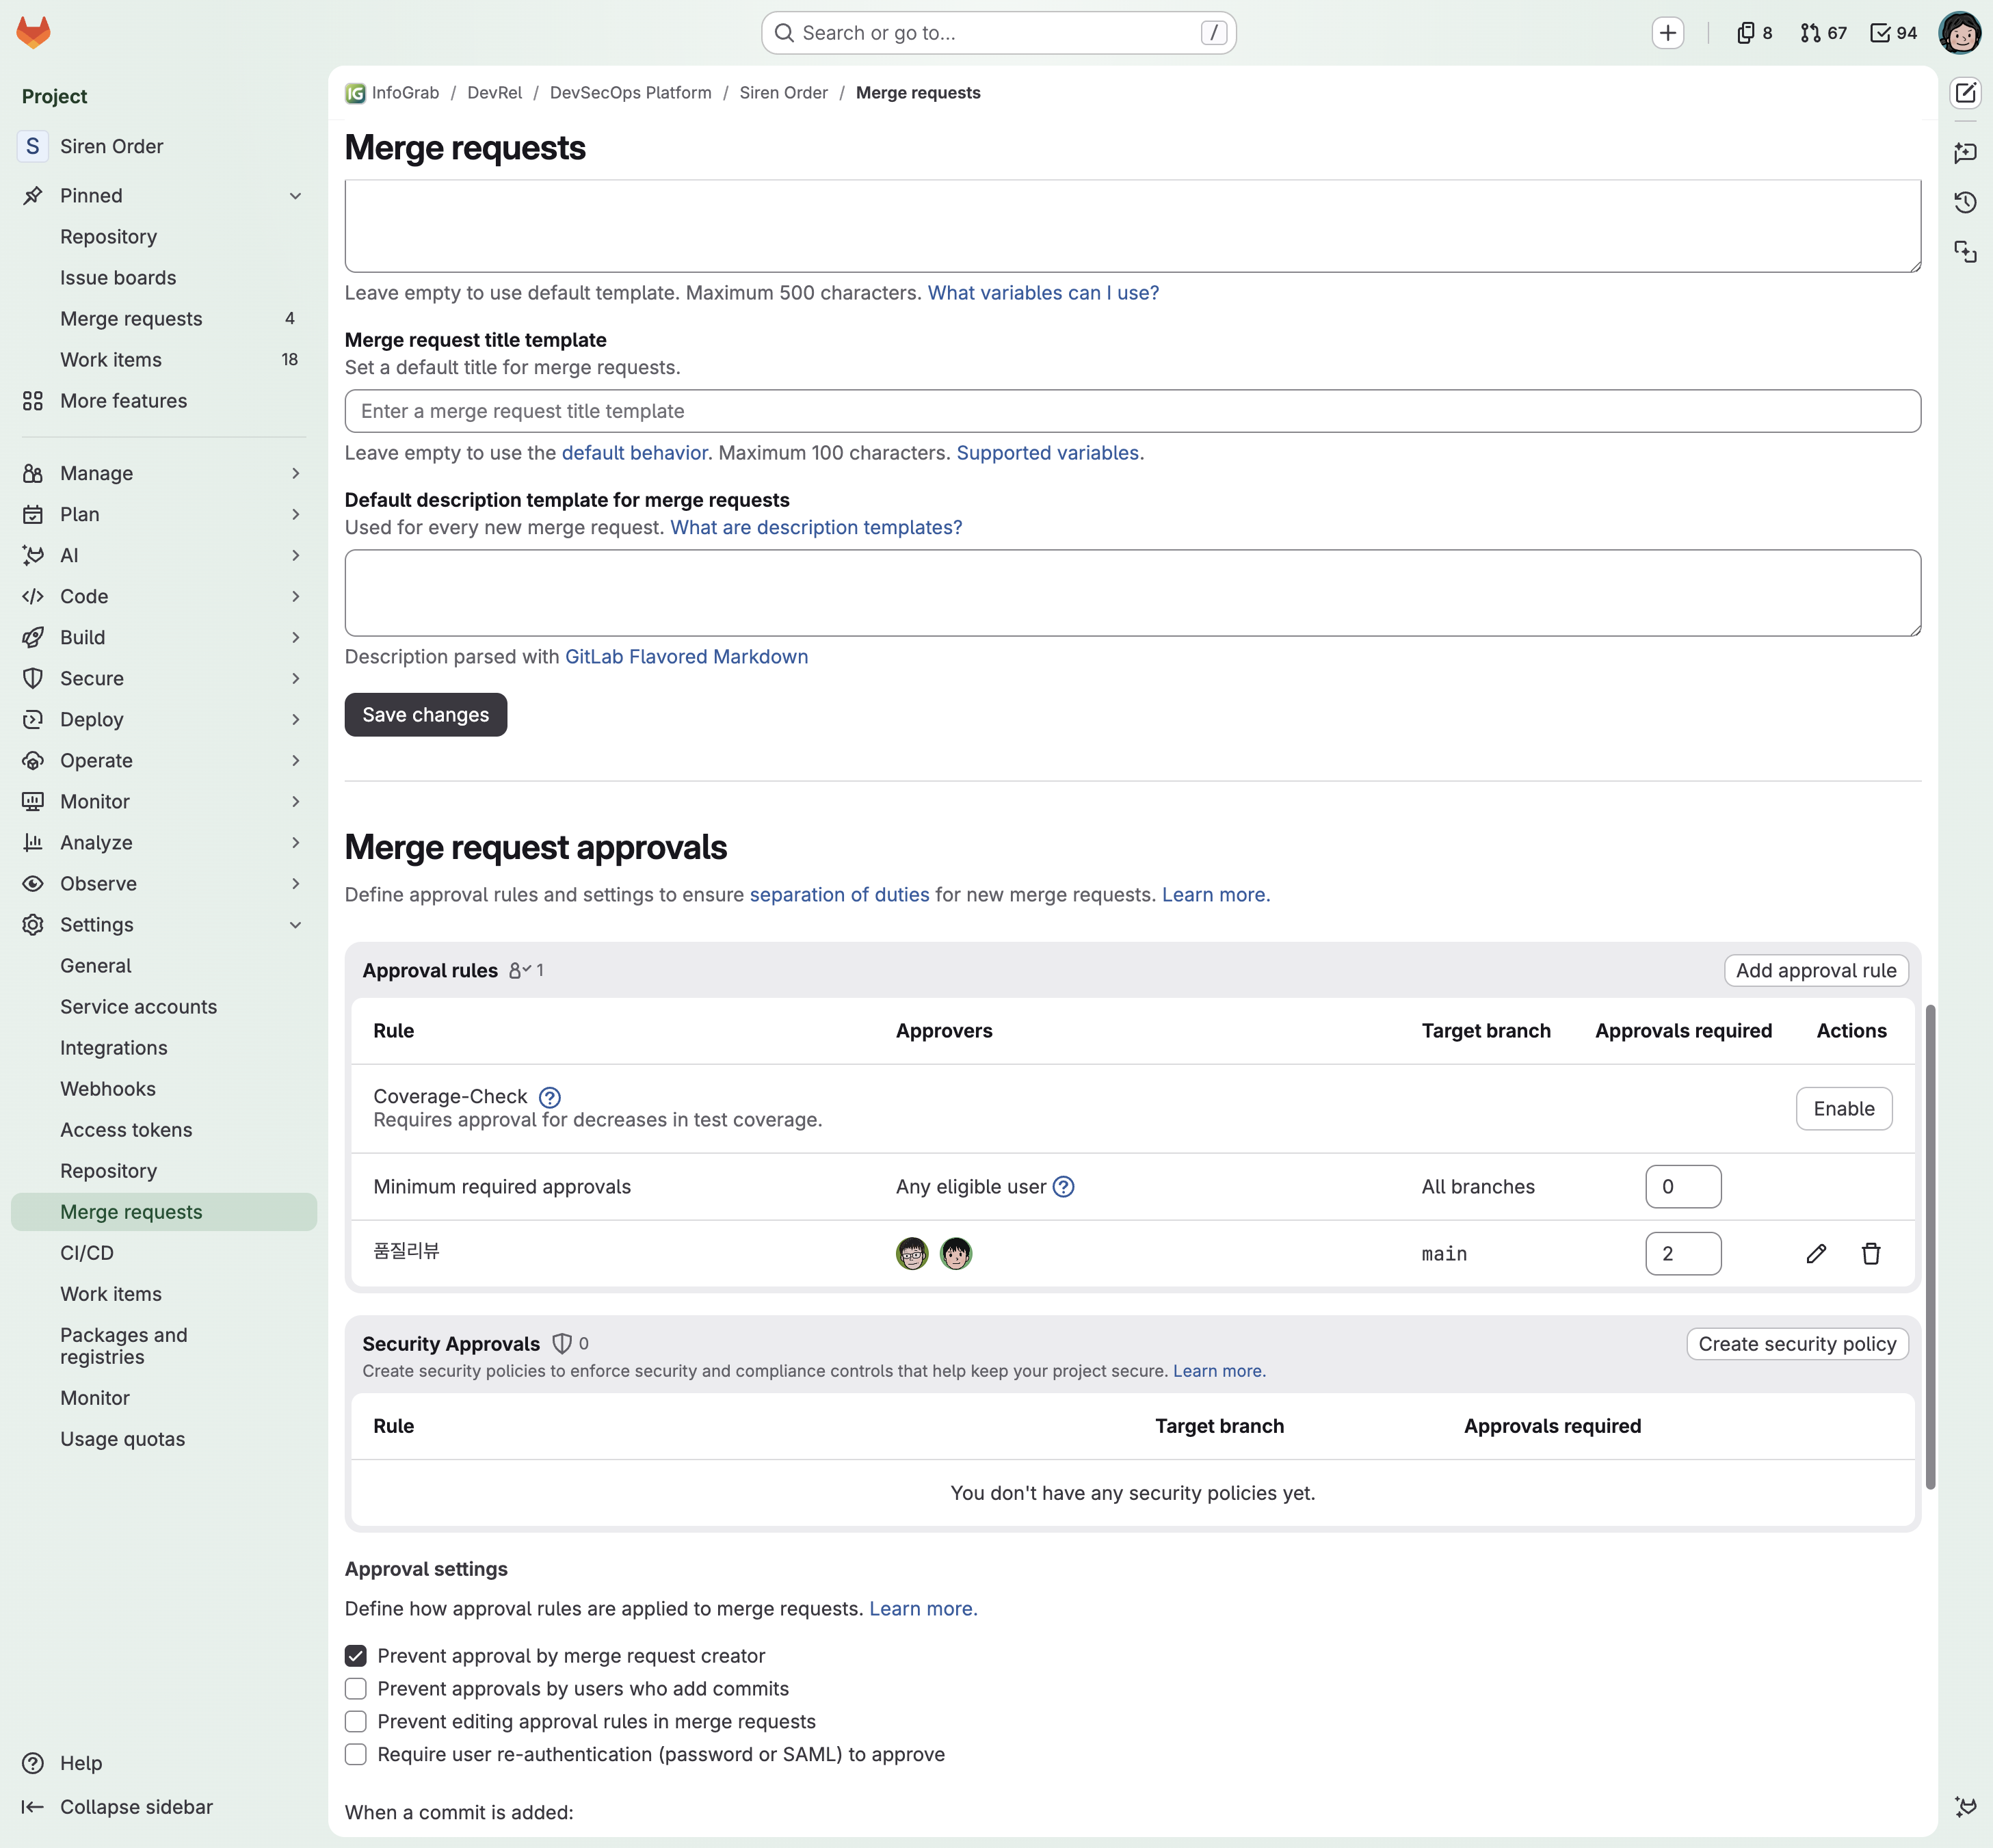This screenshot has width=1993, height=1848.
Task: Open the InfoGrab breadcrumb group
Action: (392, 93)
